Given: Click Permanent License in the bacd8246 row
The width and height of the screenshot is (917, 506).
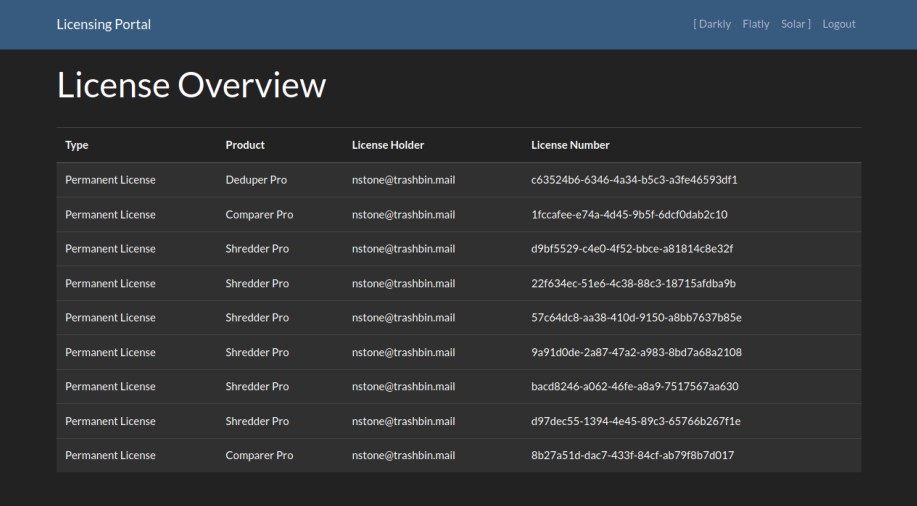Looking at the screenshot, I should [x=110, y=386].
